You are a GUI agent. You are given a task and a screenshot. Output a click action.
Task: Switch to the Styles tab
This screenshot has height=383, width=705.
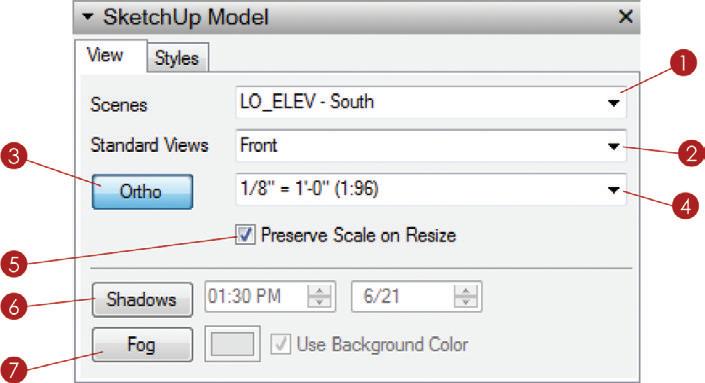click(x=177, y=58)
